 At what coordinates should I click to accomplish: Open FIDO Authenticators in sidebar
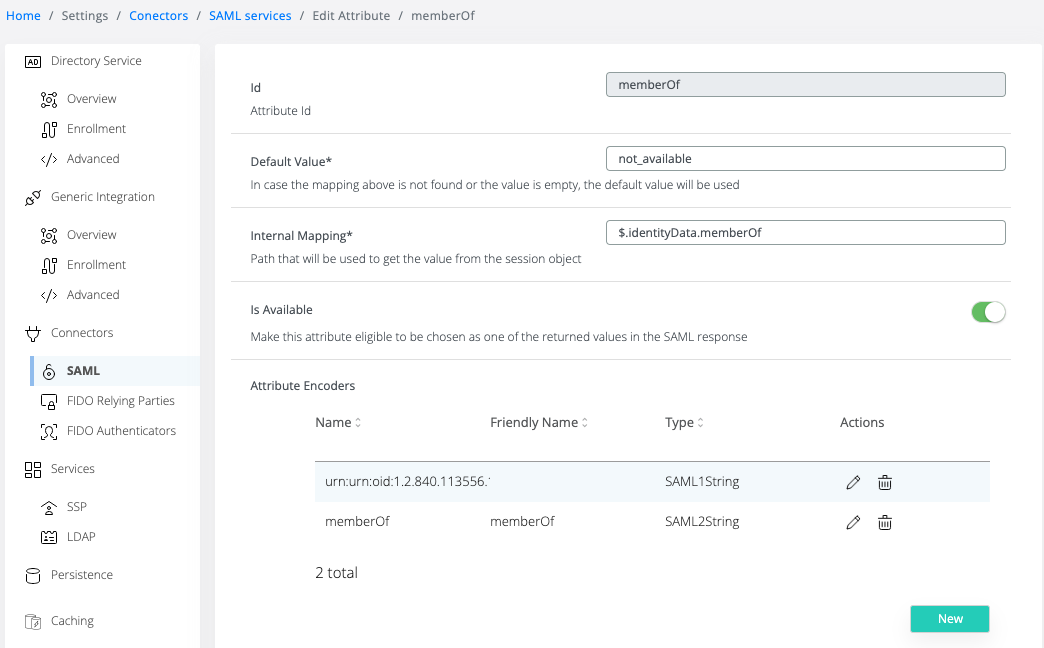tap(121, 431)
